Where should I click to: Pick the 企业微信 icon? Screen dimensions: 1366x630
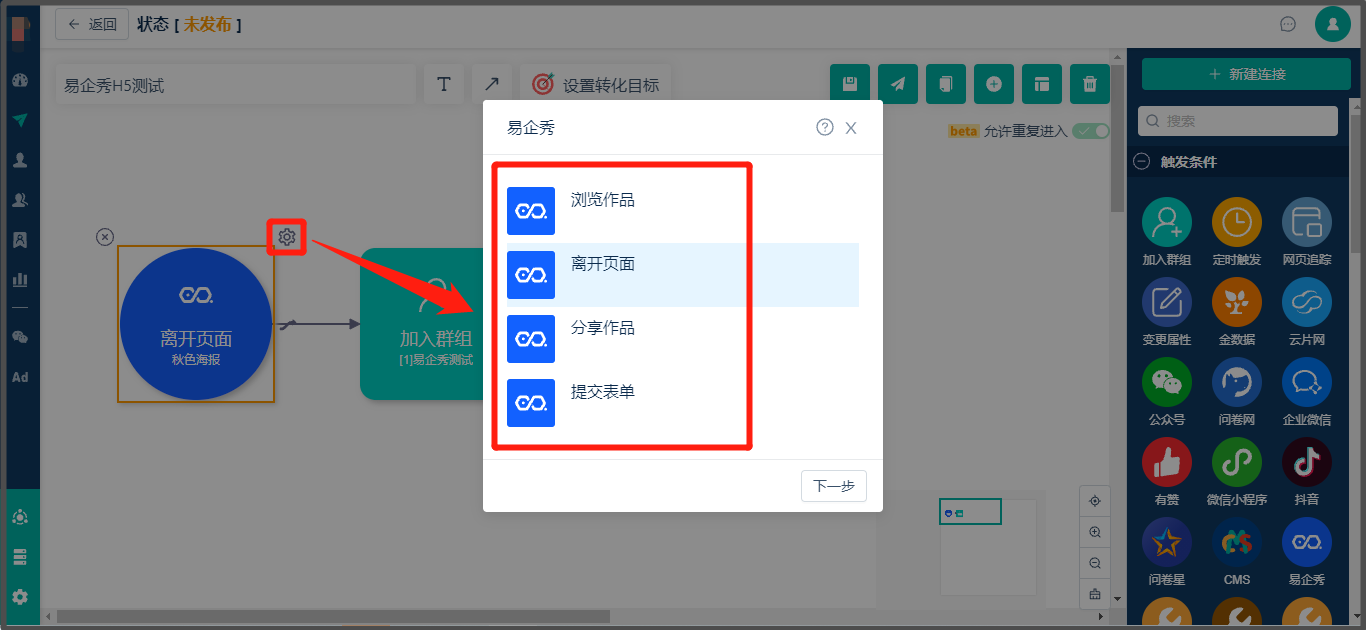click(x=1307, y=382)
